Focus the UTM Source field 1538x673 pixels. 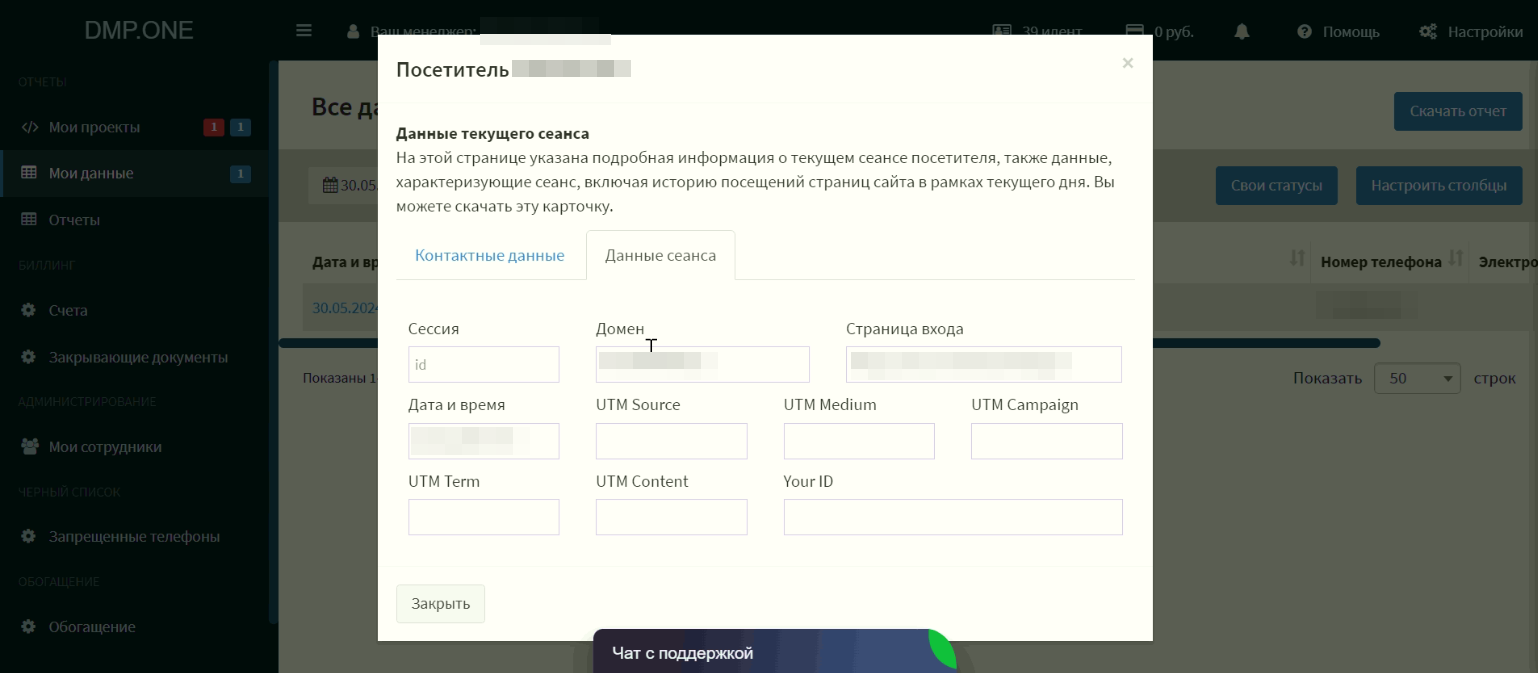[671, 441]
